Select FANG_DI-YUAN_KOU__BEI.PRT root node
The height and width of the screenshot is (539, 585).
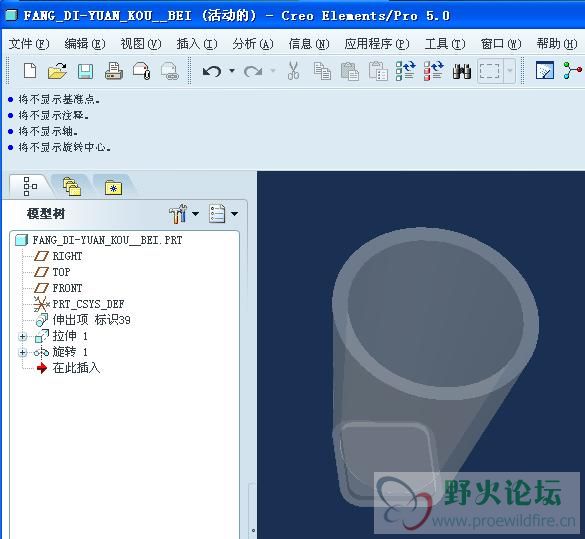pyautogui.click(x=107, y=240)
